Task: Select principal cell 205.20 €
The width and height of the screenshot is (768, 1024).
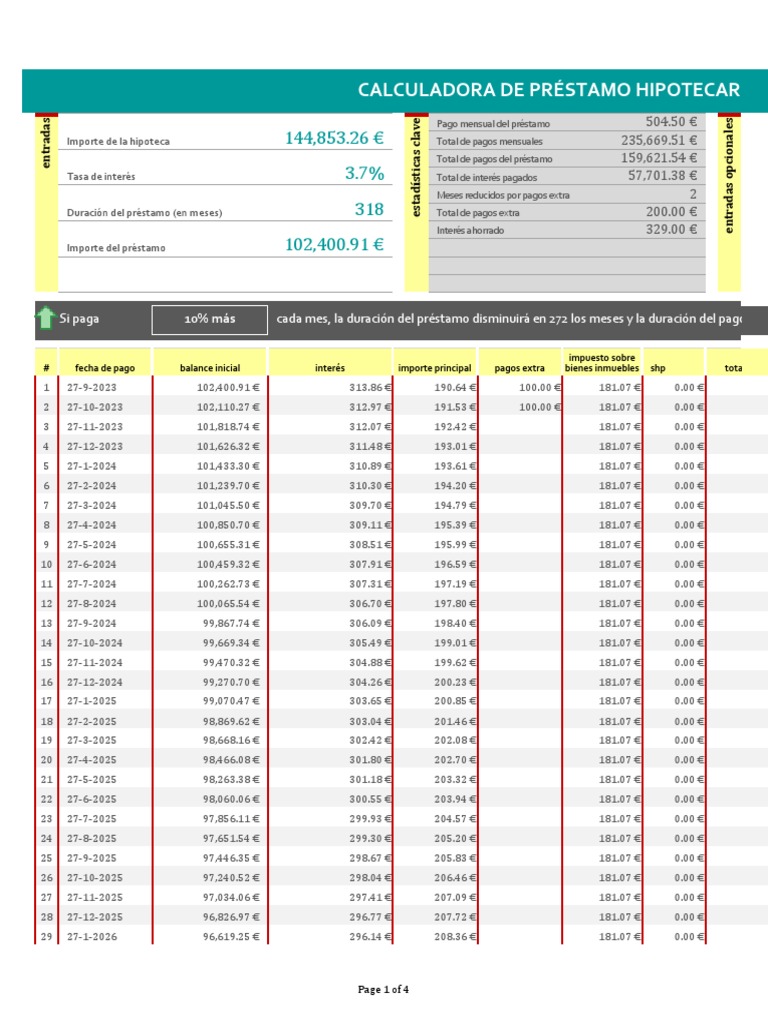Action: point(455,838)
